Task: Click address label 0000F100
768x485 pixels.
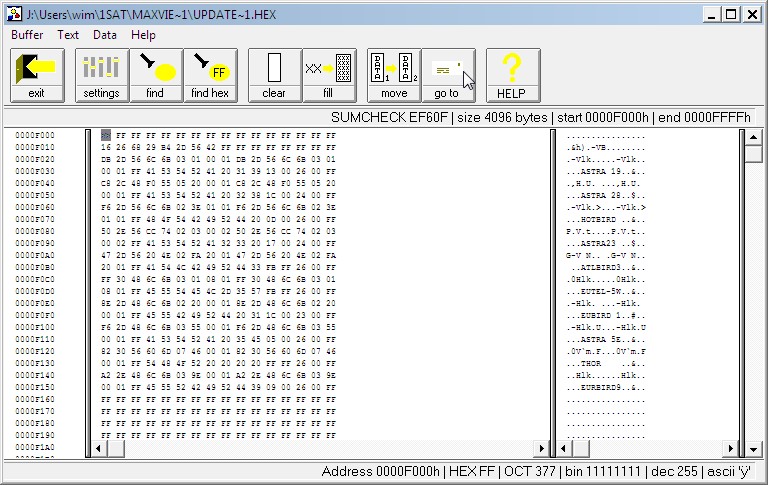Action: (x=35, y=327)
